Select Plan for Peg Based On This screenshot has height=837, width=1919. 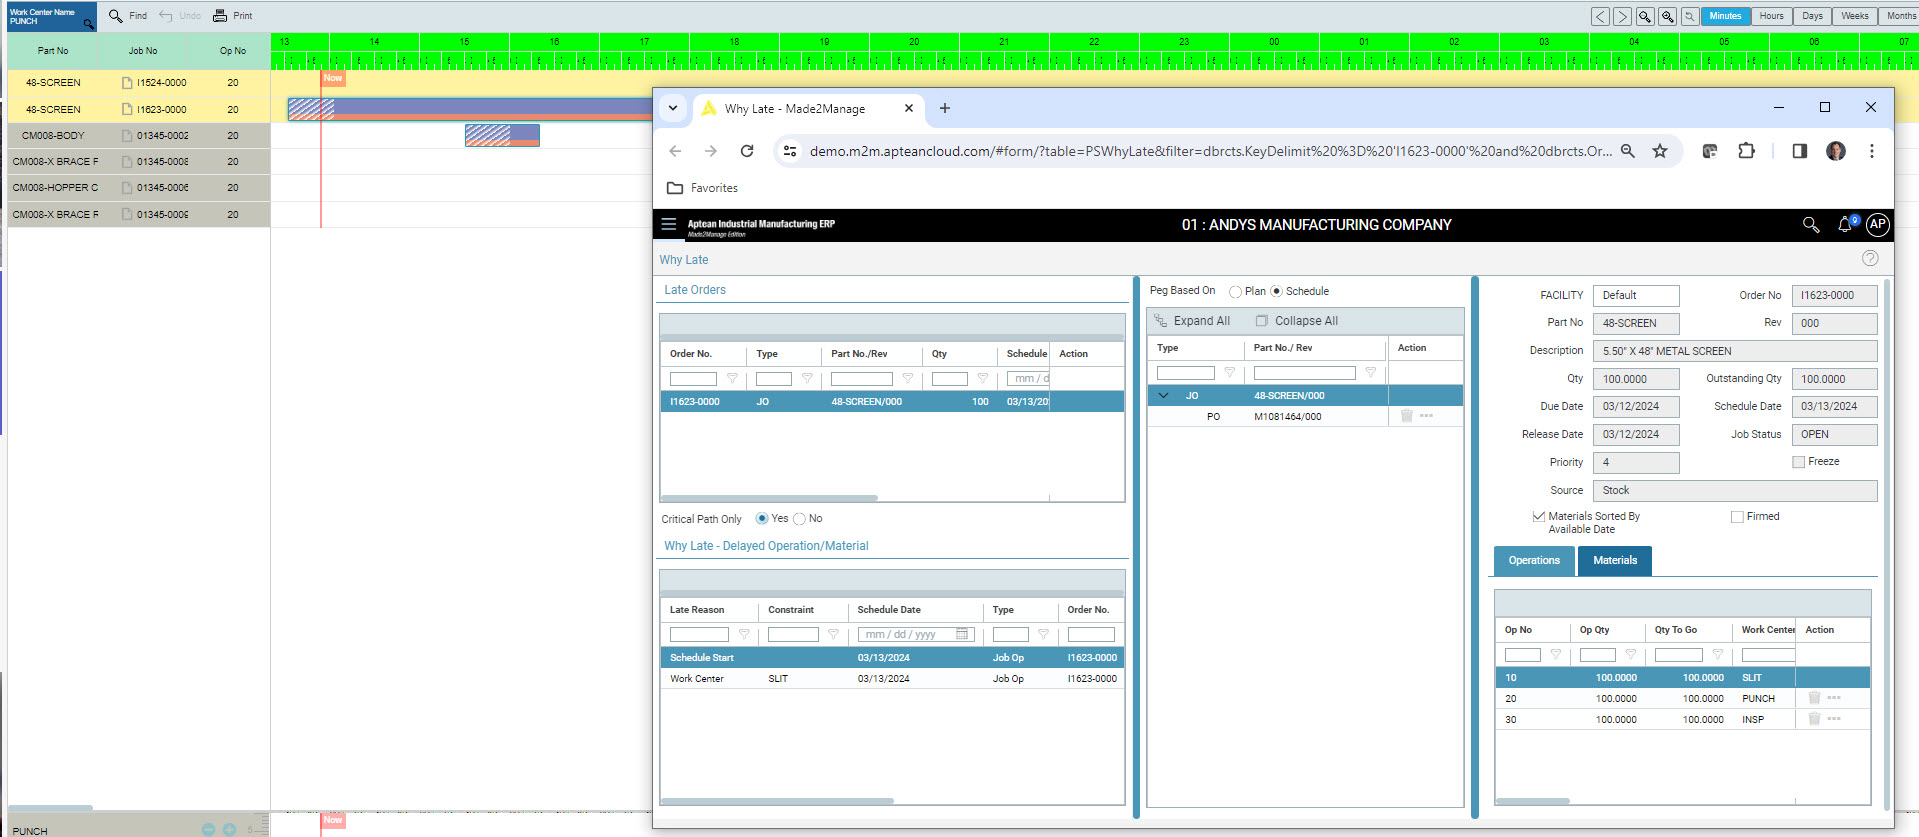coord(1235,292)
